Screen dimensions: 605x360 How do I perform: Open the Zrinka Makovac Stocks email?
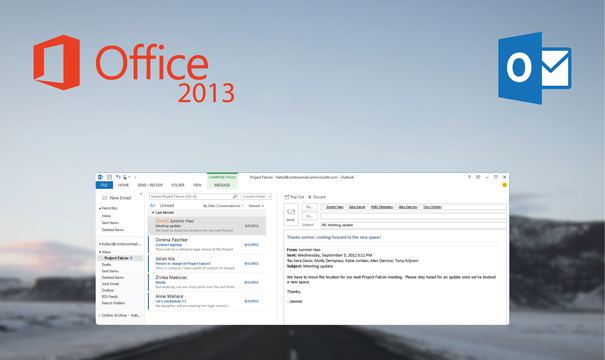207,282
